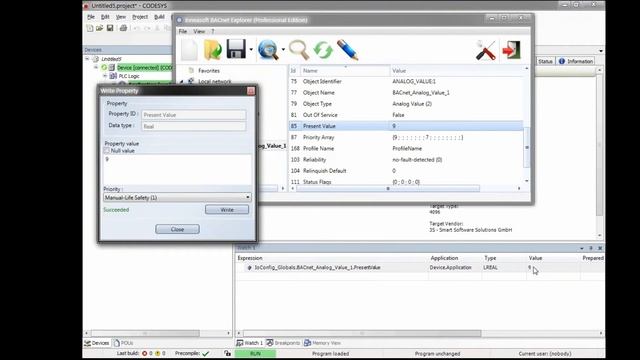640x360 pixels.
Task: Open the Watch 1 panel dropdown arrow
Action: 582,248
